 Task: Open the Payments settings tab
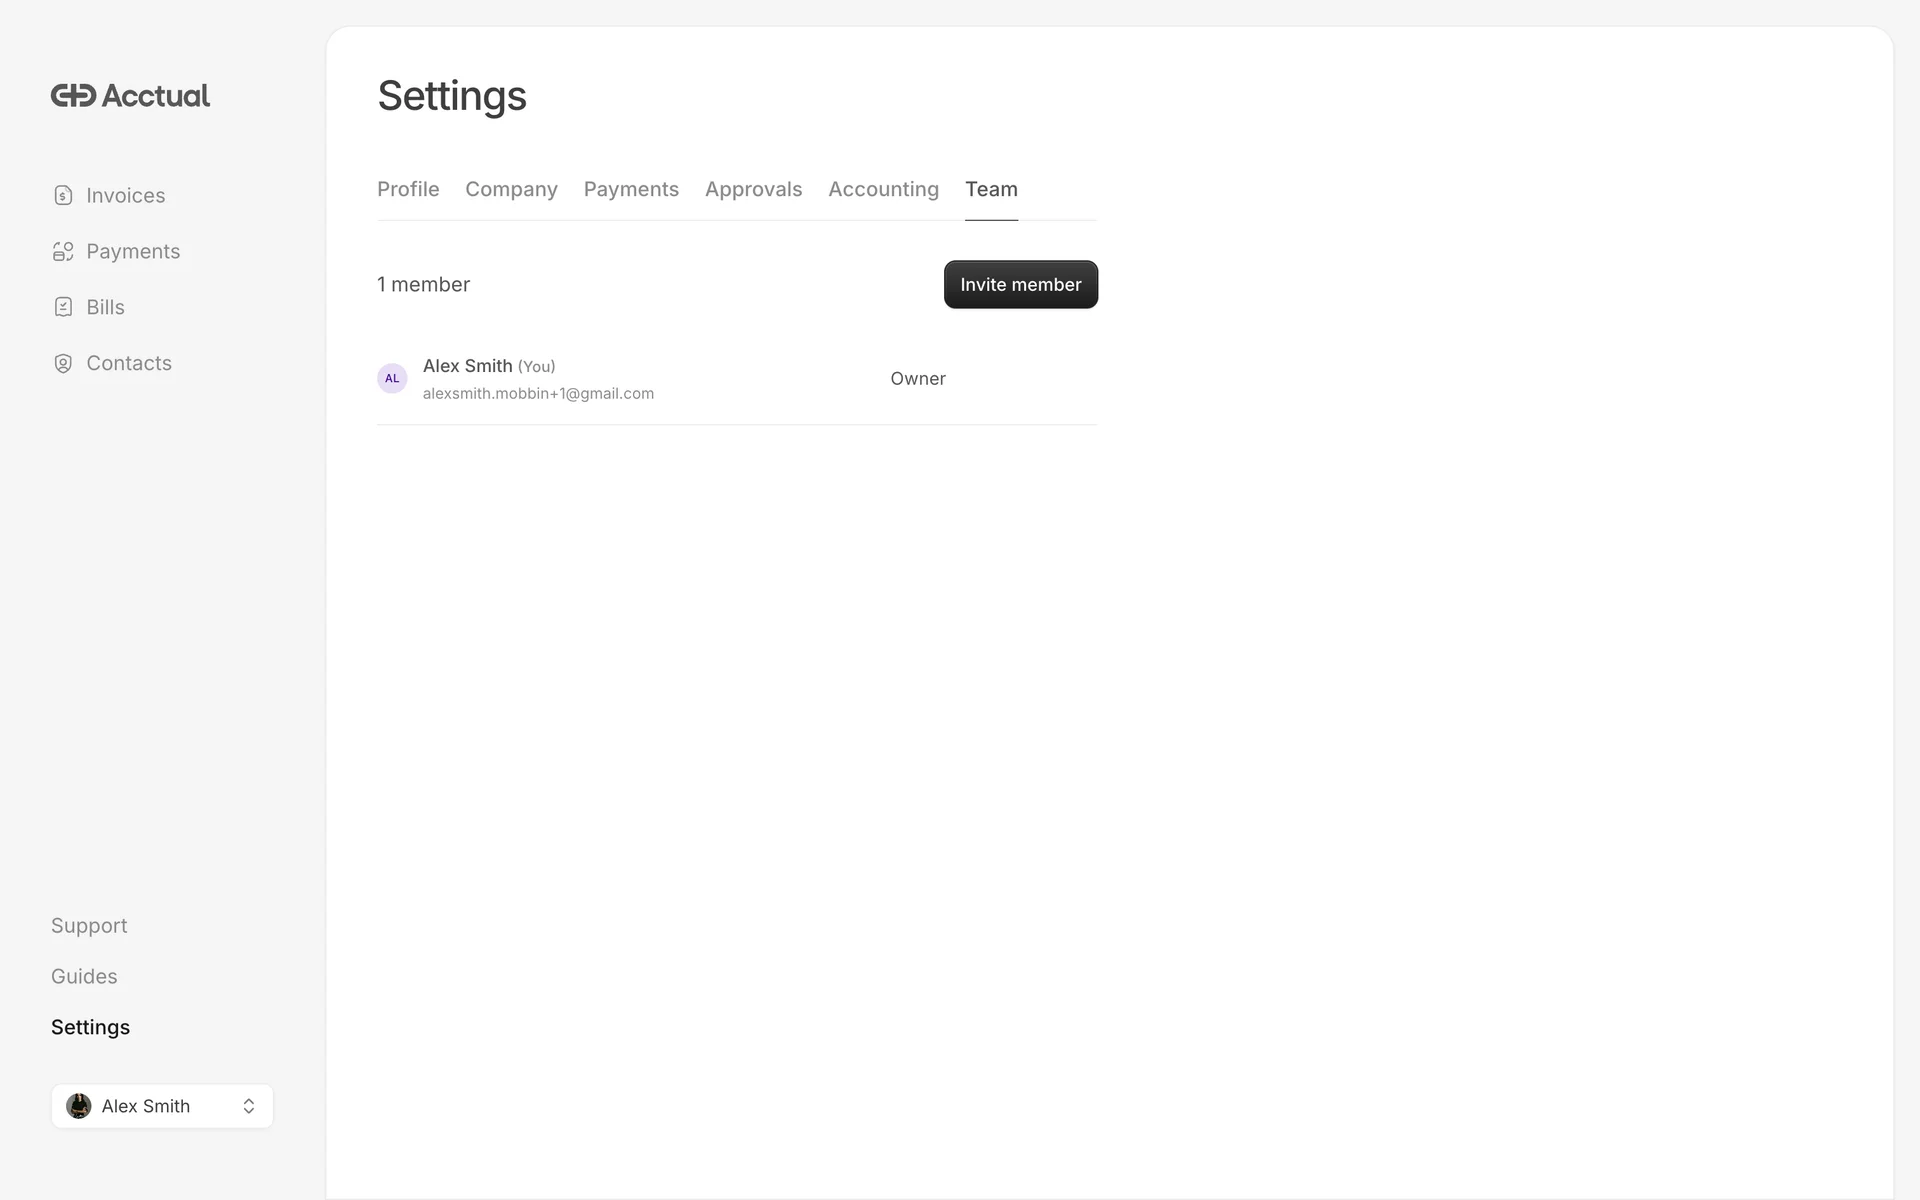pos(631,189)
